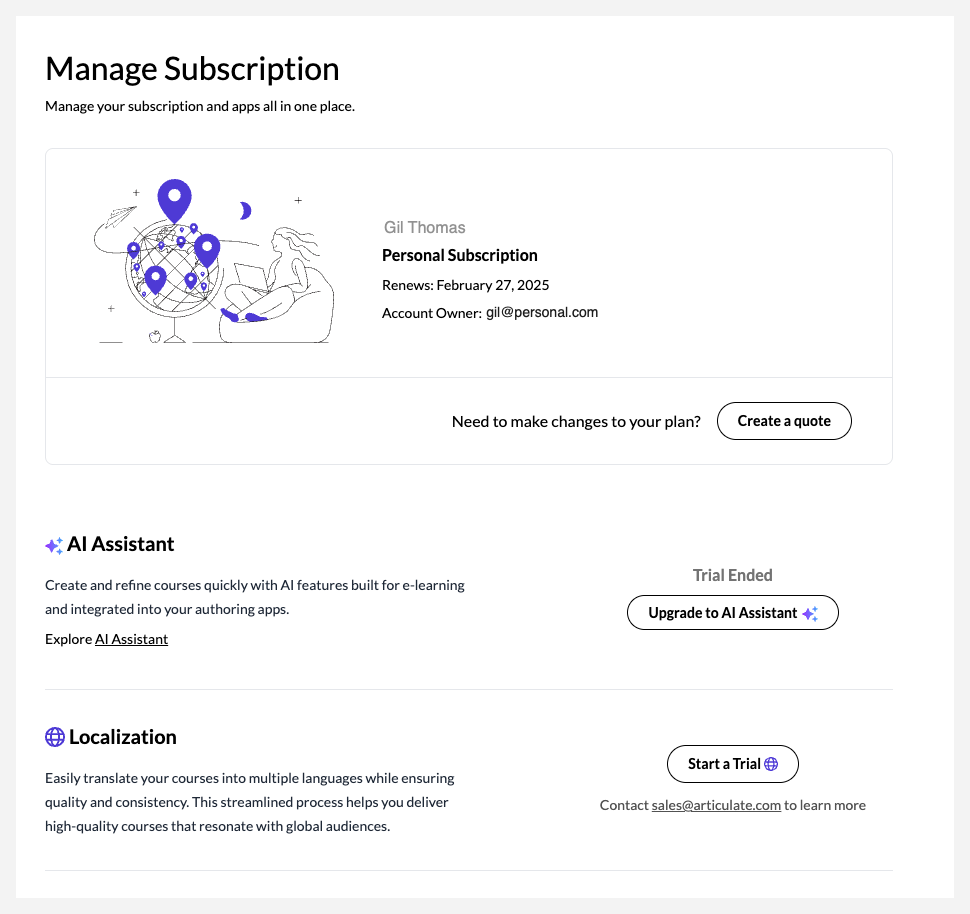Viewport: 970px width, 914px height.
Task: Click globe icon inside Start a Trial button
Action: coord(771,764)
